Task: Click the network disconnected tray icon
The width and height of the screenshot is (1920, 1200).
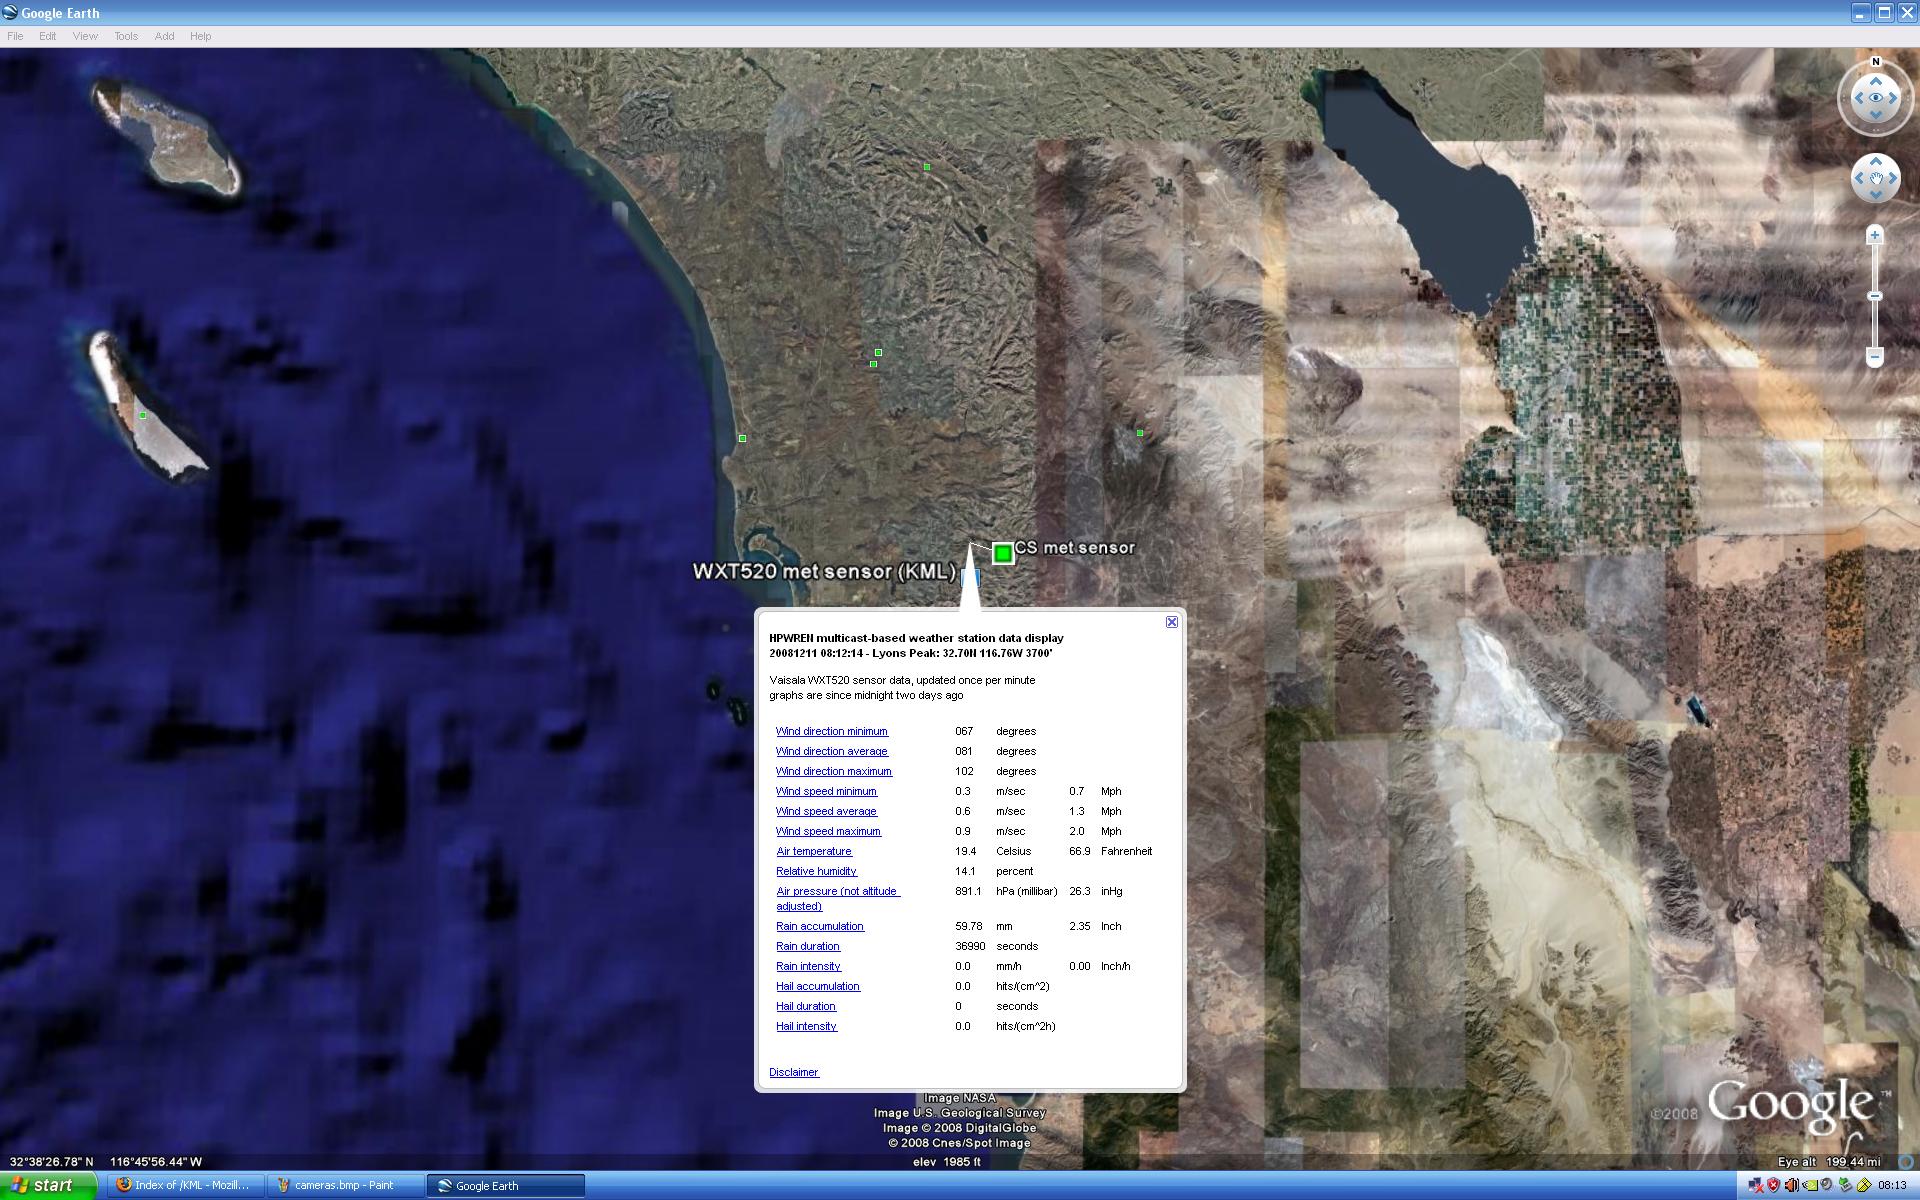Action: click(x=1756, y=1185)
